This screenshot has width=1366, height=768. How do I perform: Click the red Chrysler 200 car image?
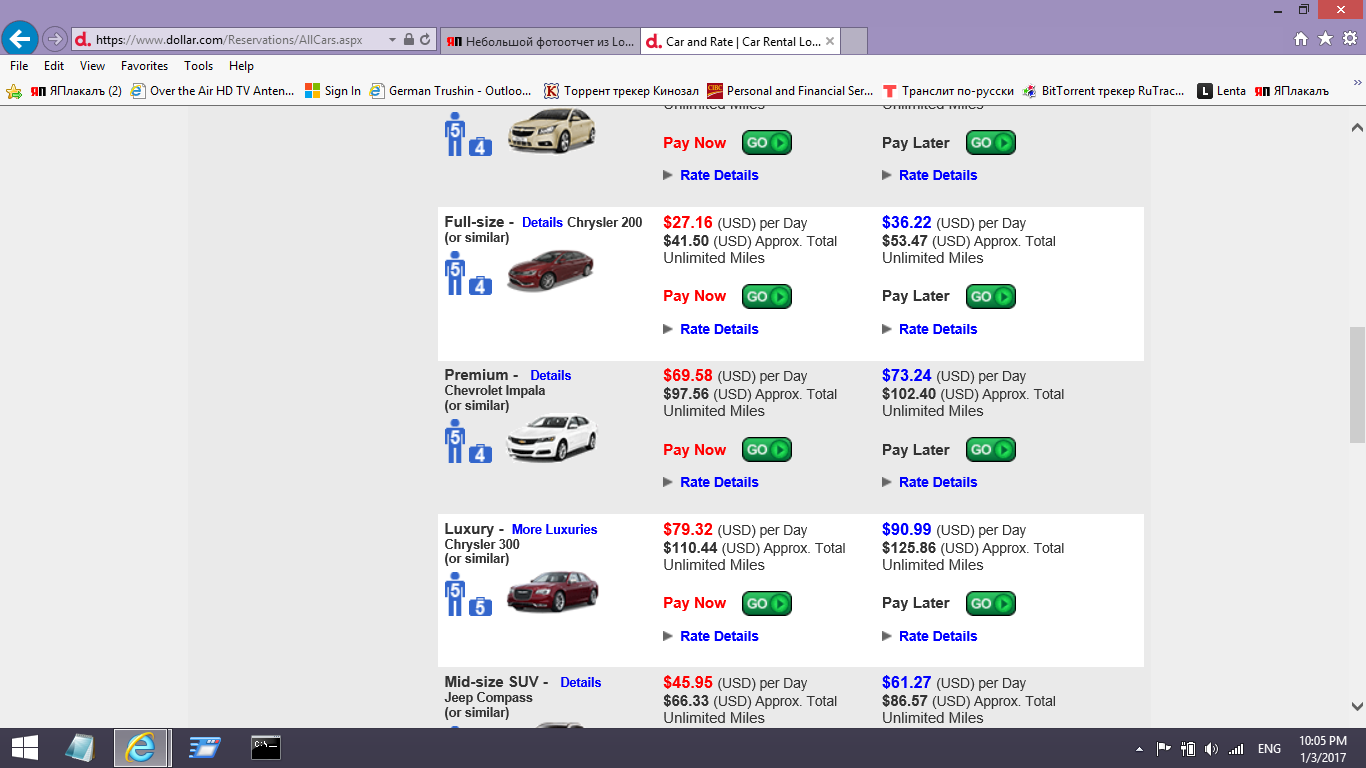[550, 270]
